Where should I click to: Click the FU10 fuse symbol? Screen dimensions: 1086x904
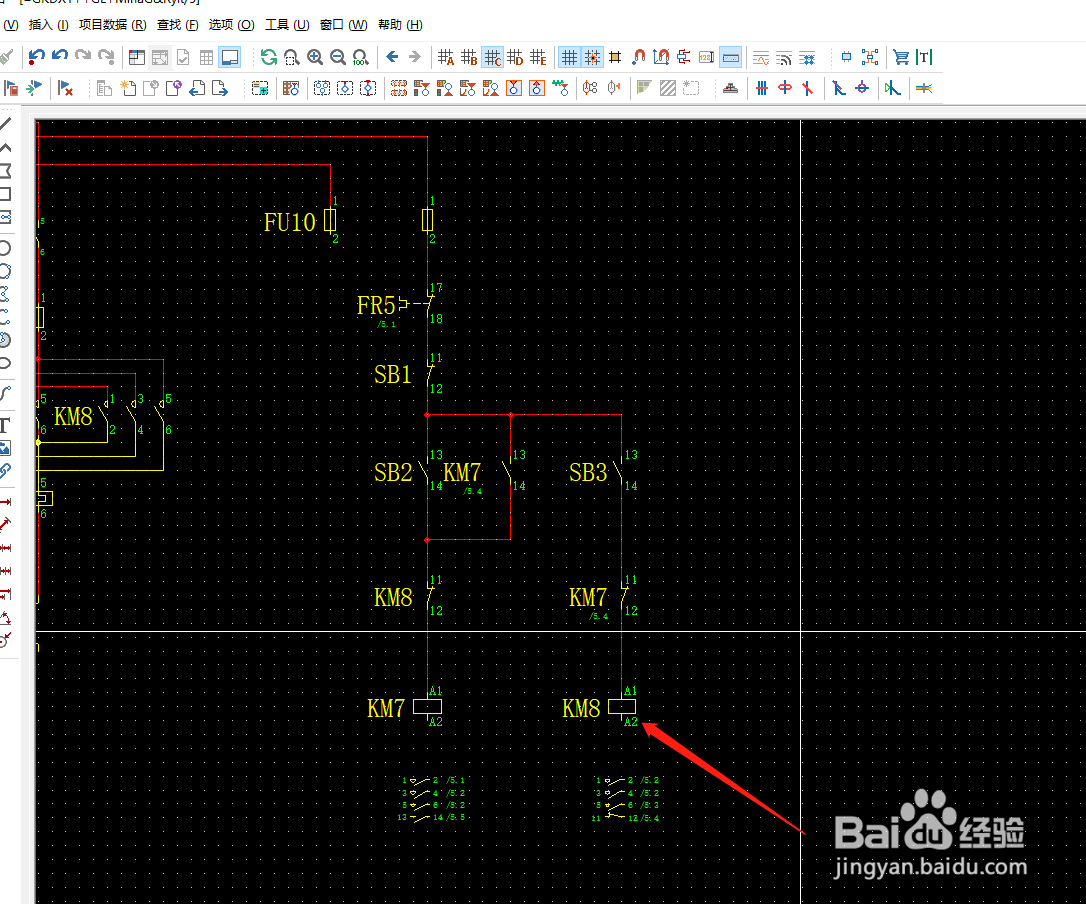tap(330, 220)
